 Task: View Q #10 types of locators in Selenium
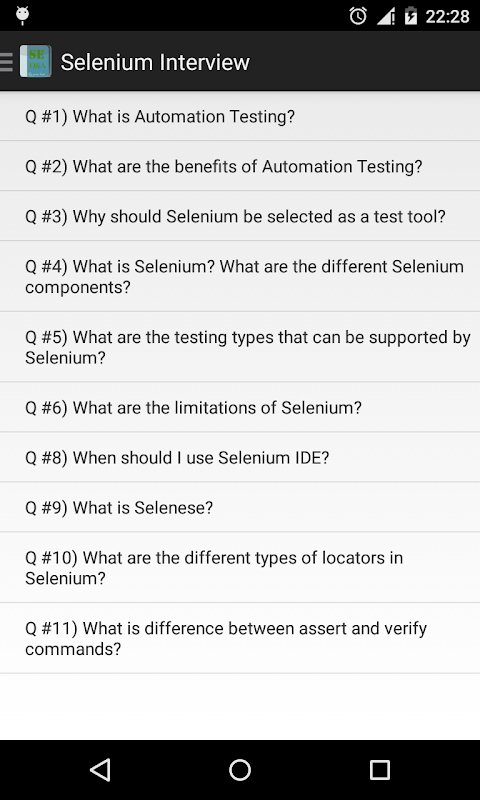click(x=240, y=567)
